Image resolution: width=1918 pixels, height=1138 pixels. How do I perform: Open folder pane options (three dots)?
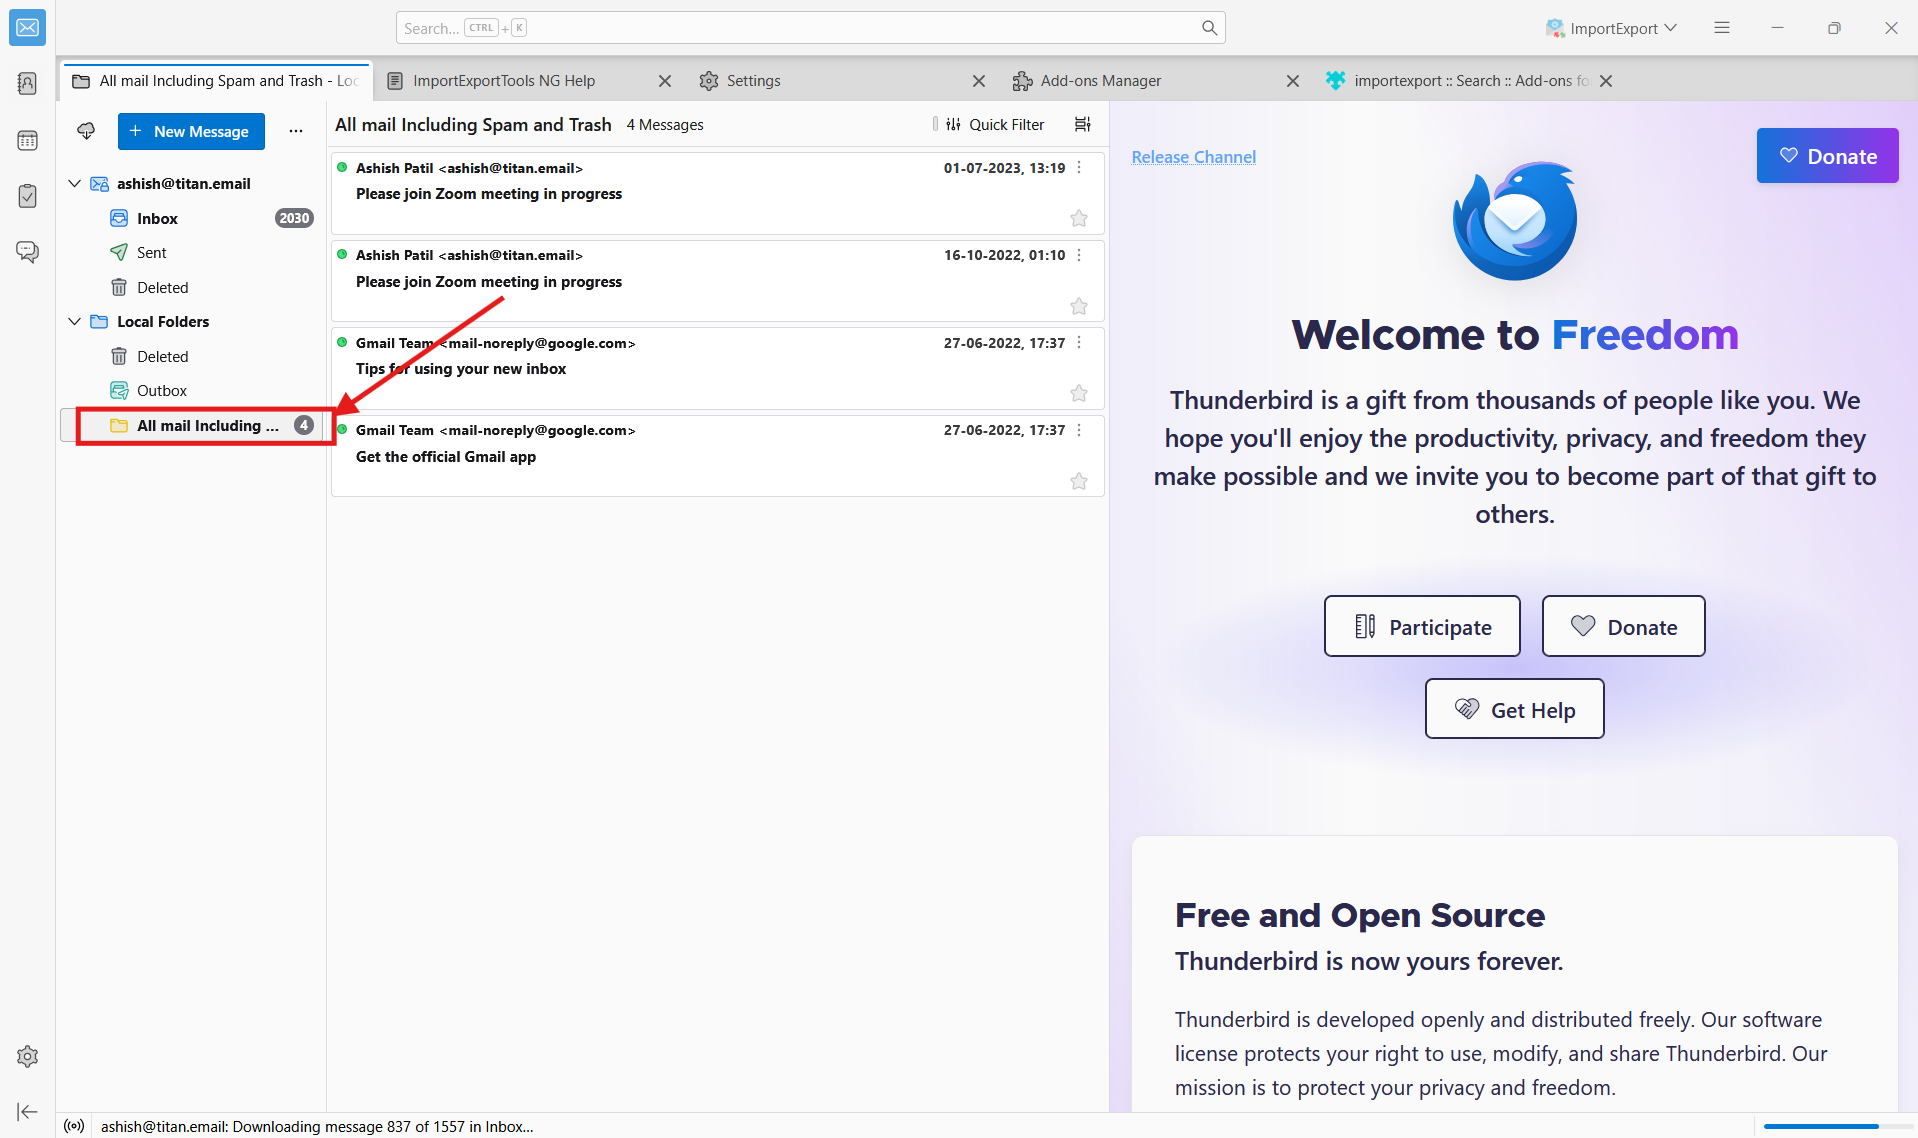coord(296,131)
